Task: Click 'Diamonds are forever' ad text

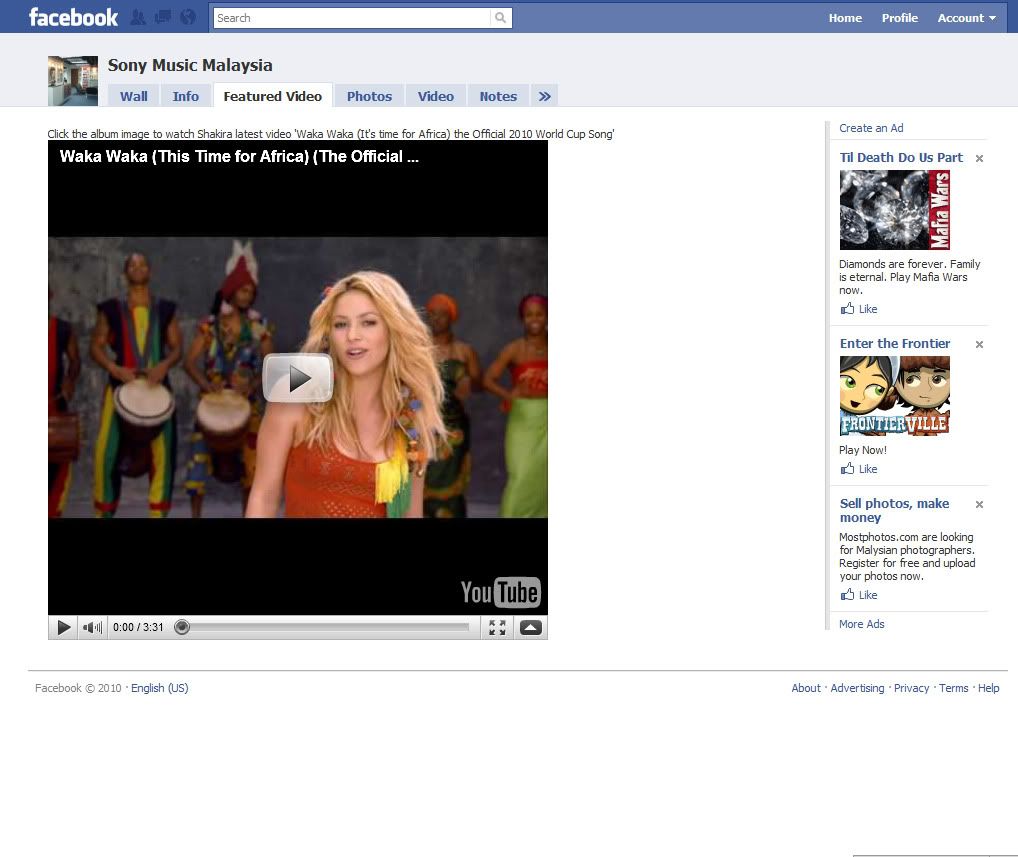Action: (910, 277)
